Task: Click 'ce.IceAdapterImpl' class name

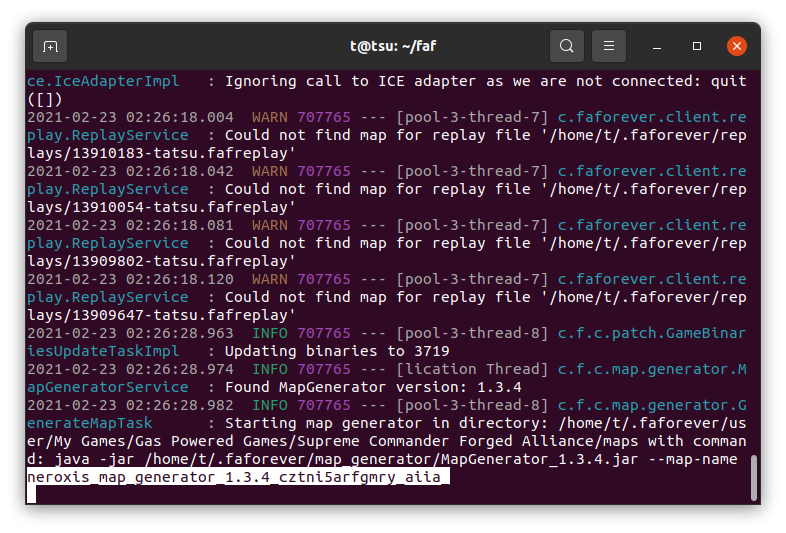Action: click(103, 81)
